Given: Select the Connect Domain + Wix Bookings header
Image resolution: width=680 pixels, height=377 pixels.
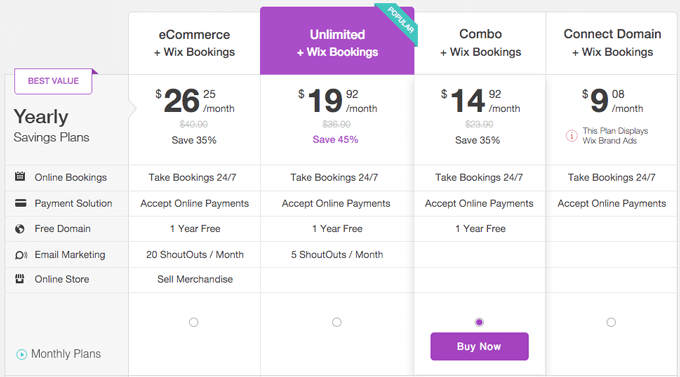Looking at the screenshot, I should 612,43.
